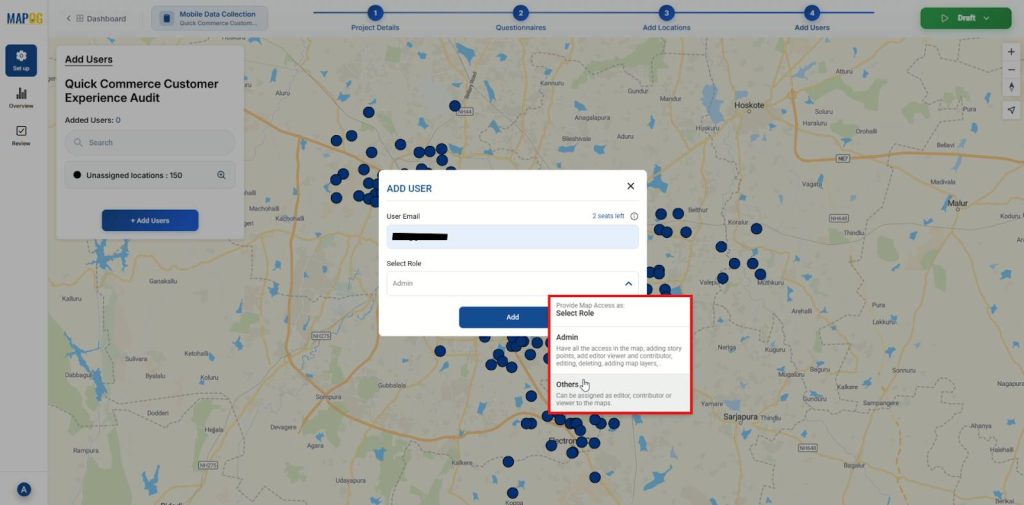This screenshot has width=1024, height=505.
Task: Show seats left info icon
Action: pyautogui.click(x=634, y=216)
